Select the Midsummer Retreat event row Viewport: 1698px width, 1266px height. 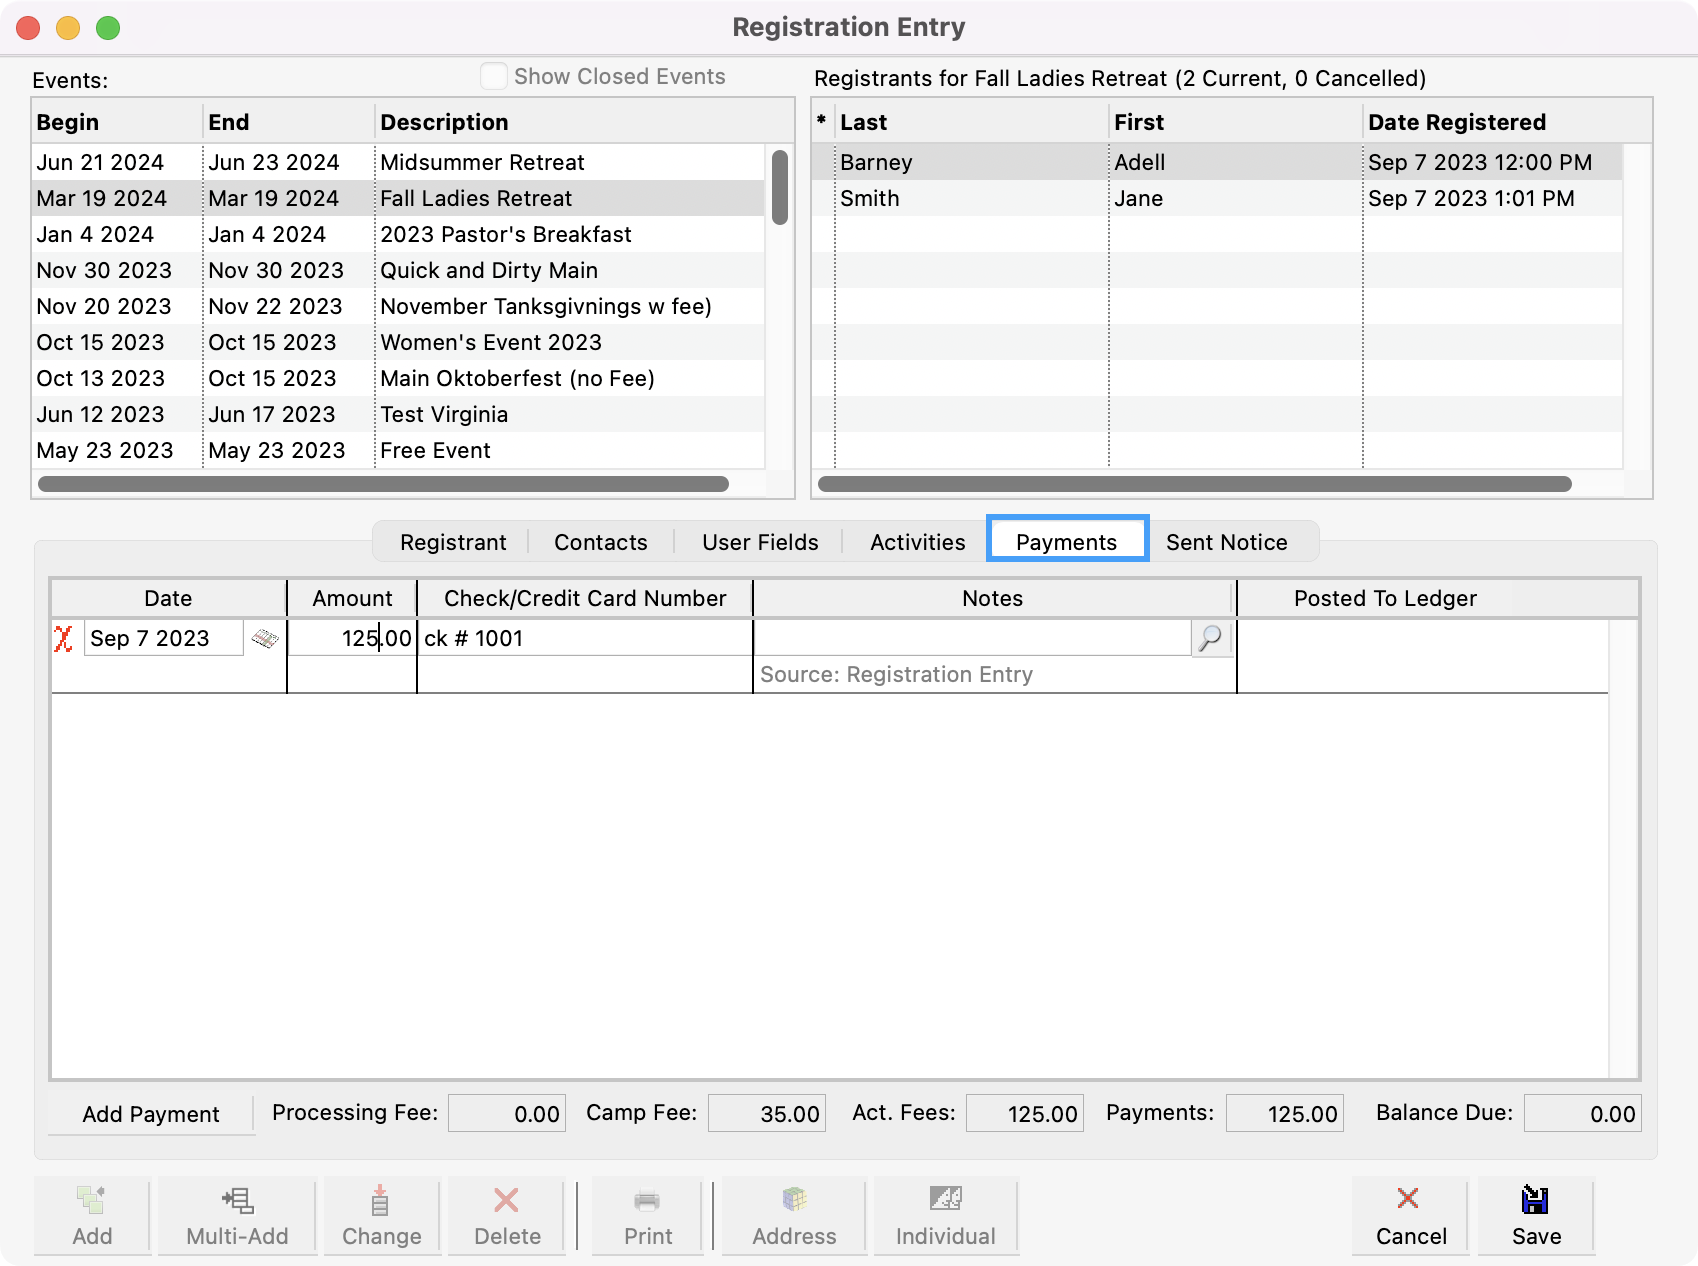(482, 162)
